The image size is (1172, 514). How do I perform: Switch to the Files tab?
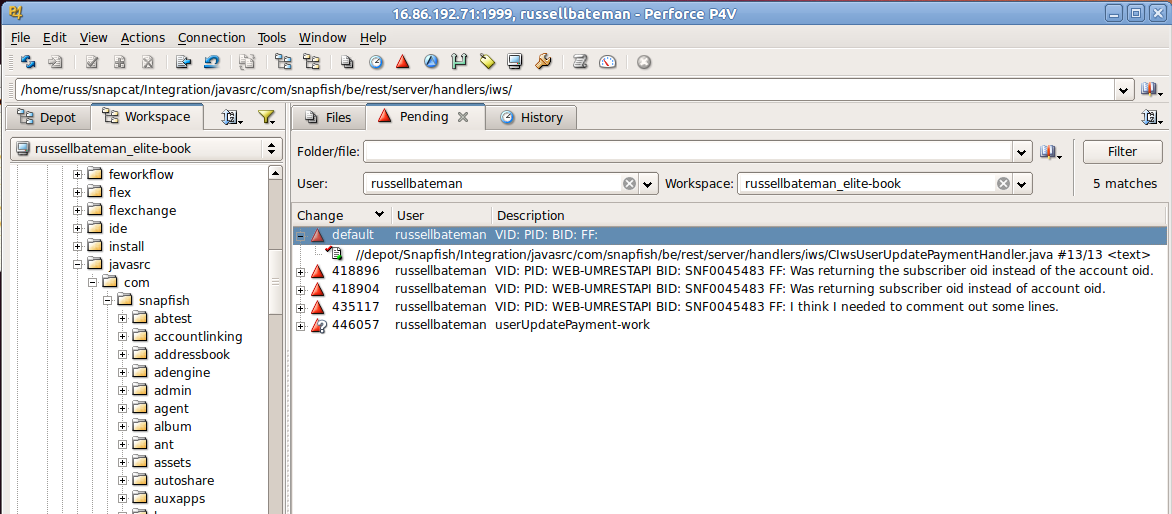pos(328,117)
